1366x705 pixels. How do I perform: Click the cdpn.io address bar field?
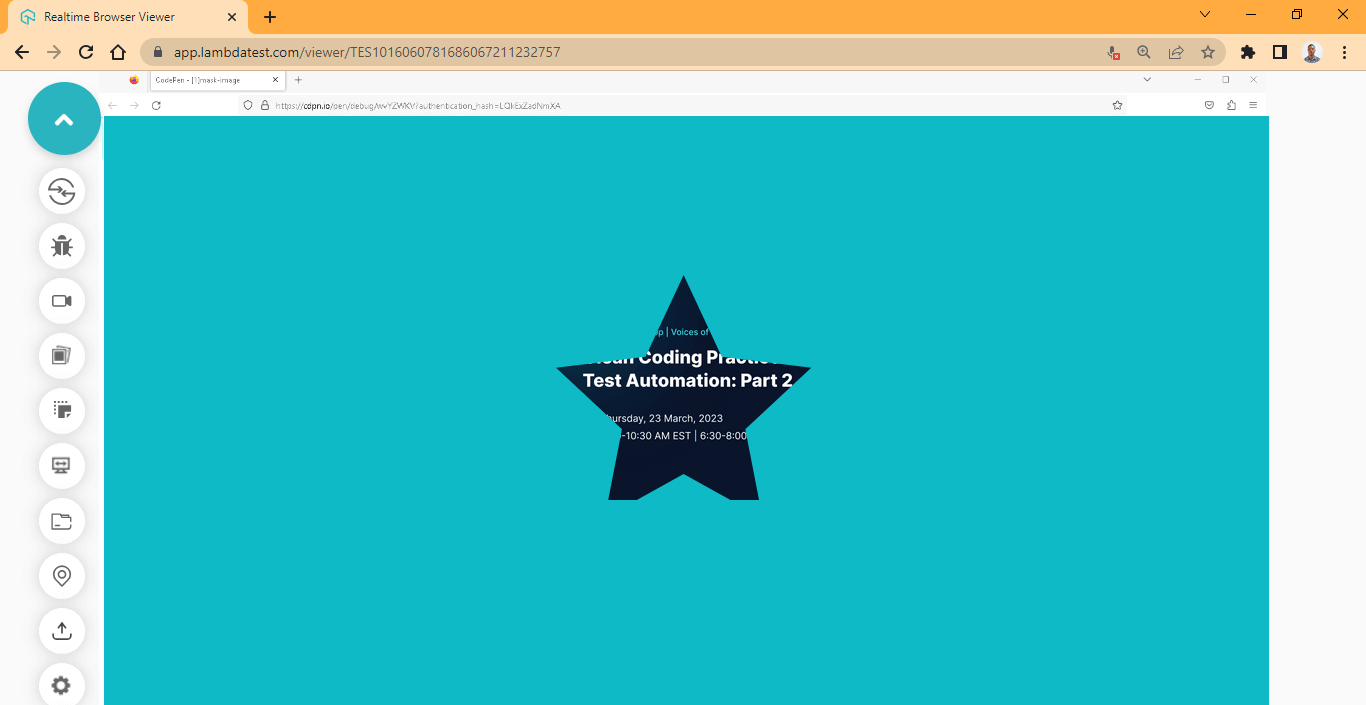[x=420, y=105]
